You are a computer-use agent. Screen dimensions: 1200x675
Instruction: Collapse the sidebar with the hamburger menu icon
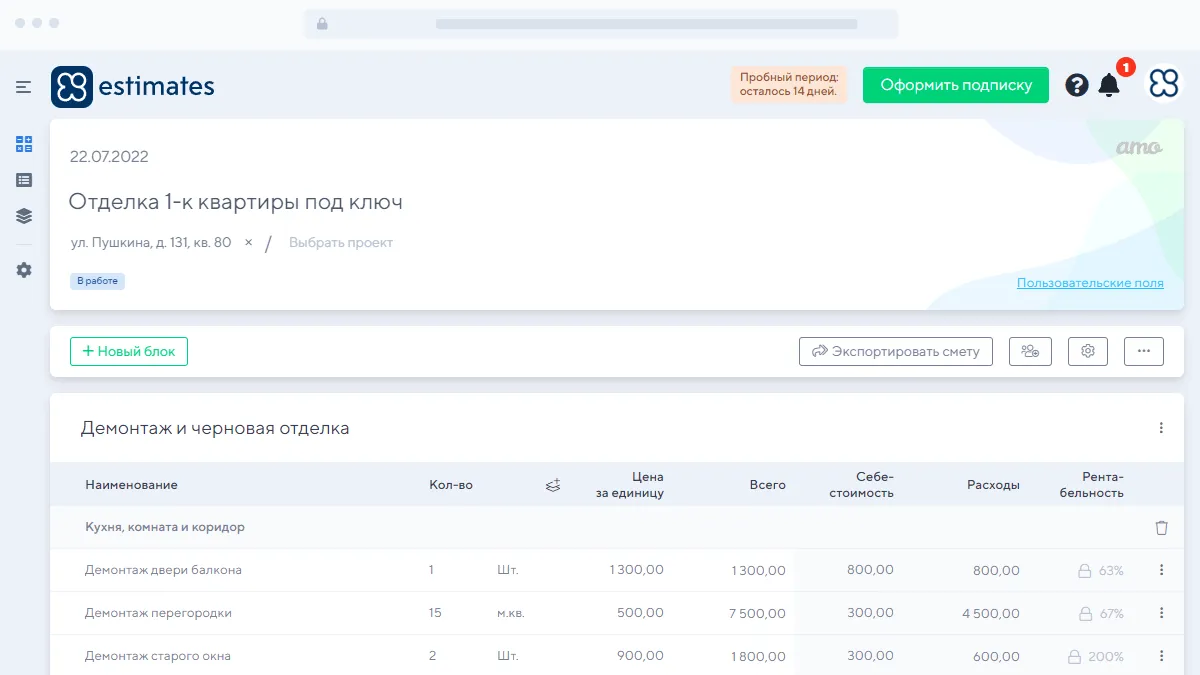[x=24, y=87]
